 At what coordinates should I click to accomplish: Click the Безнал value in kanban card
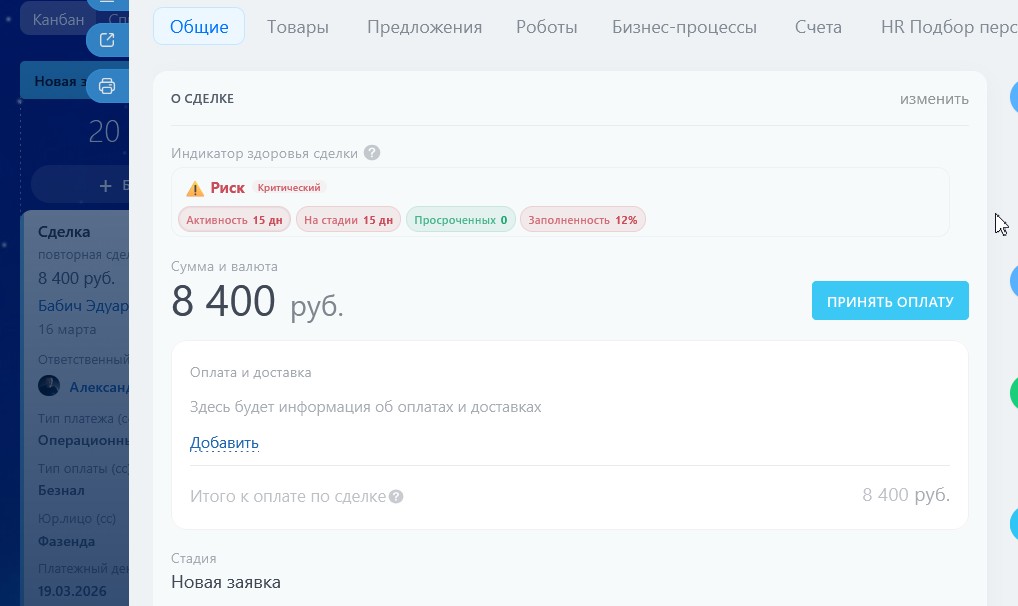(x=61, y=490)
